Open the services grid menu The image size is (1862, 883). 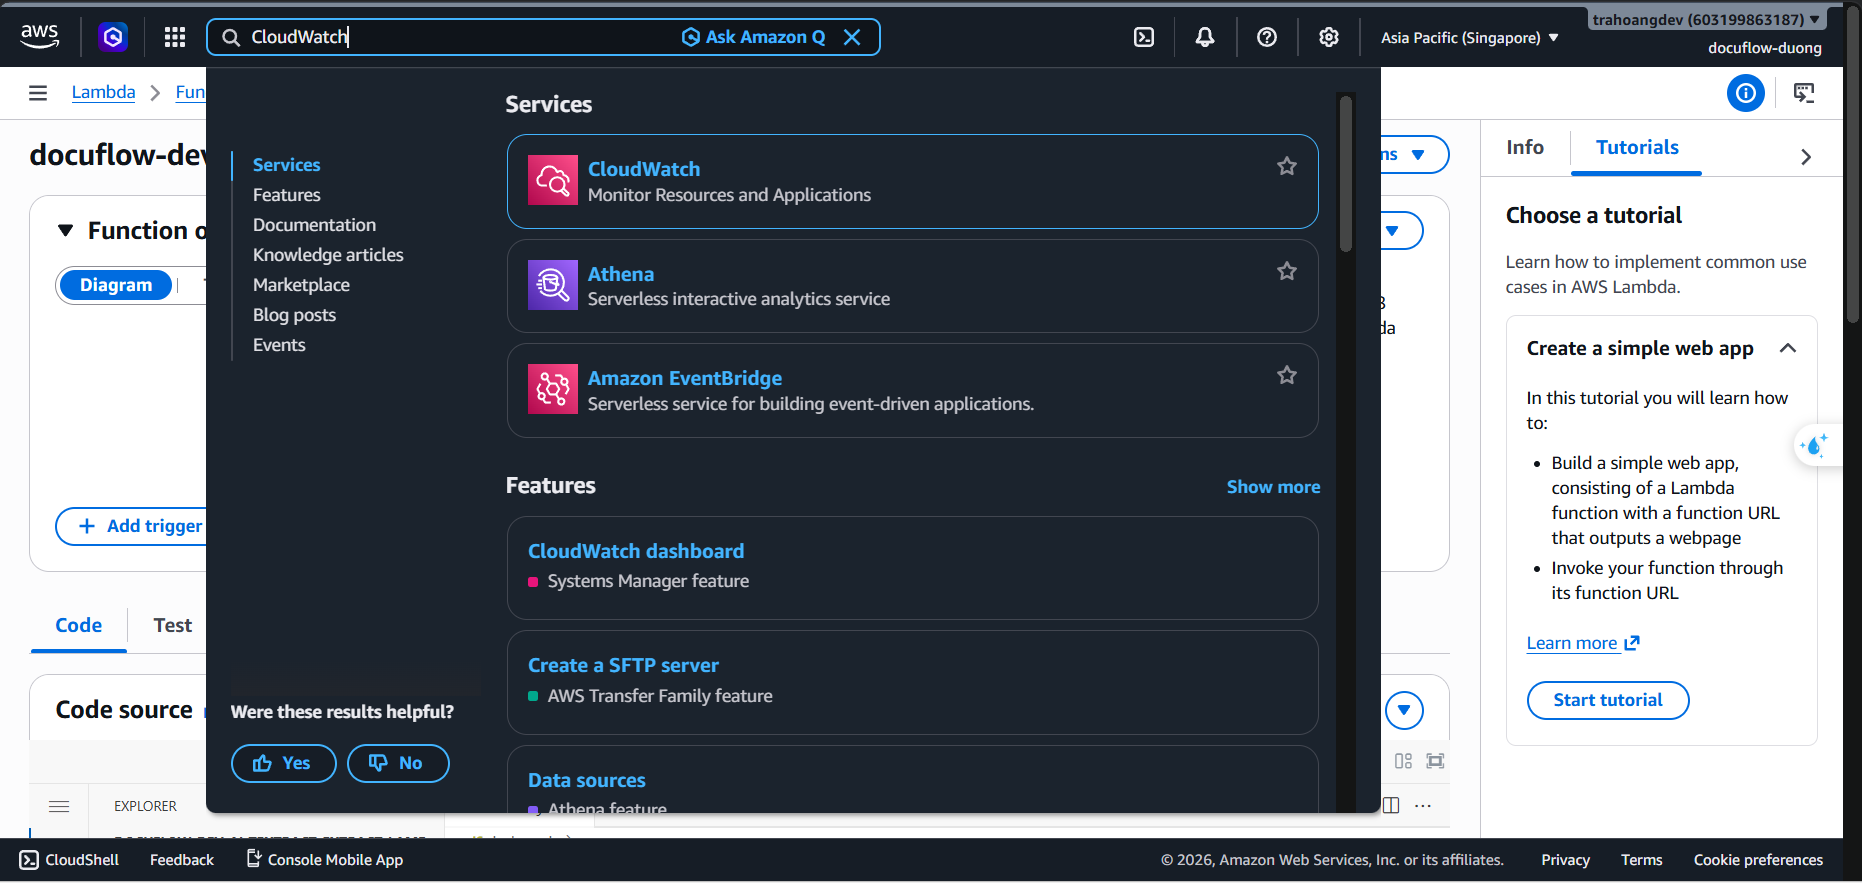(x=175, y=37)
